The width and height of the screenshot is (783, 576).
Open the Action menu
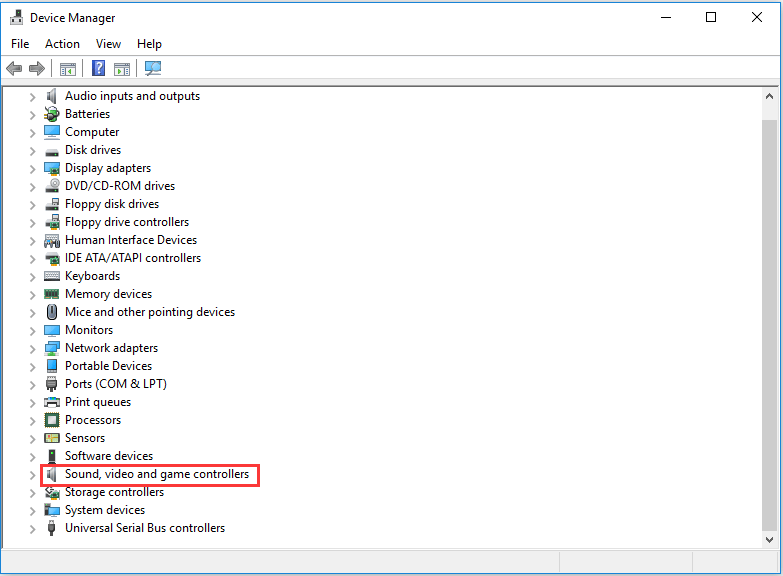(62, 44)
